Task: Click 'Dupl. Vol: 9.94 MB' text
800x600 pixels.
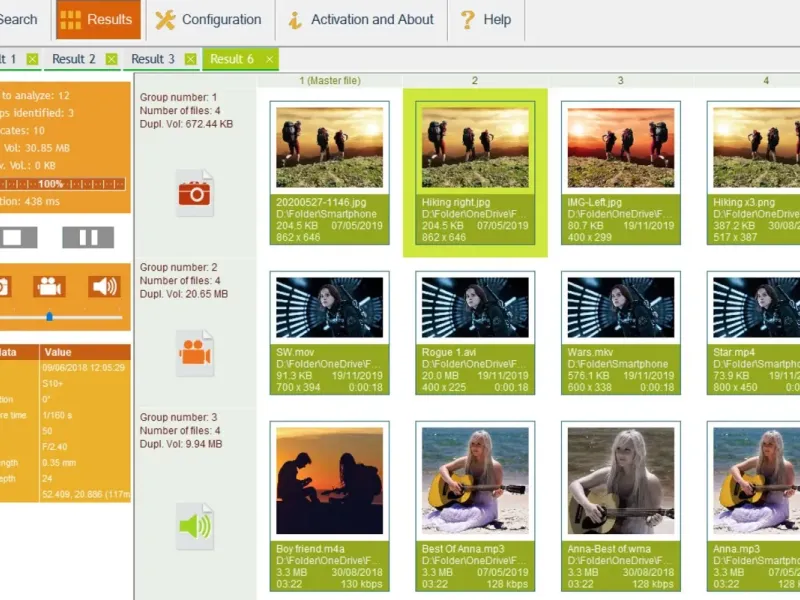Action: click(181, 444)
